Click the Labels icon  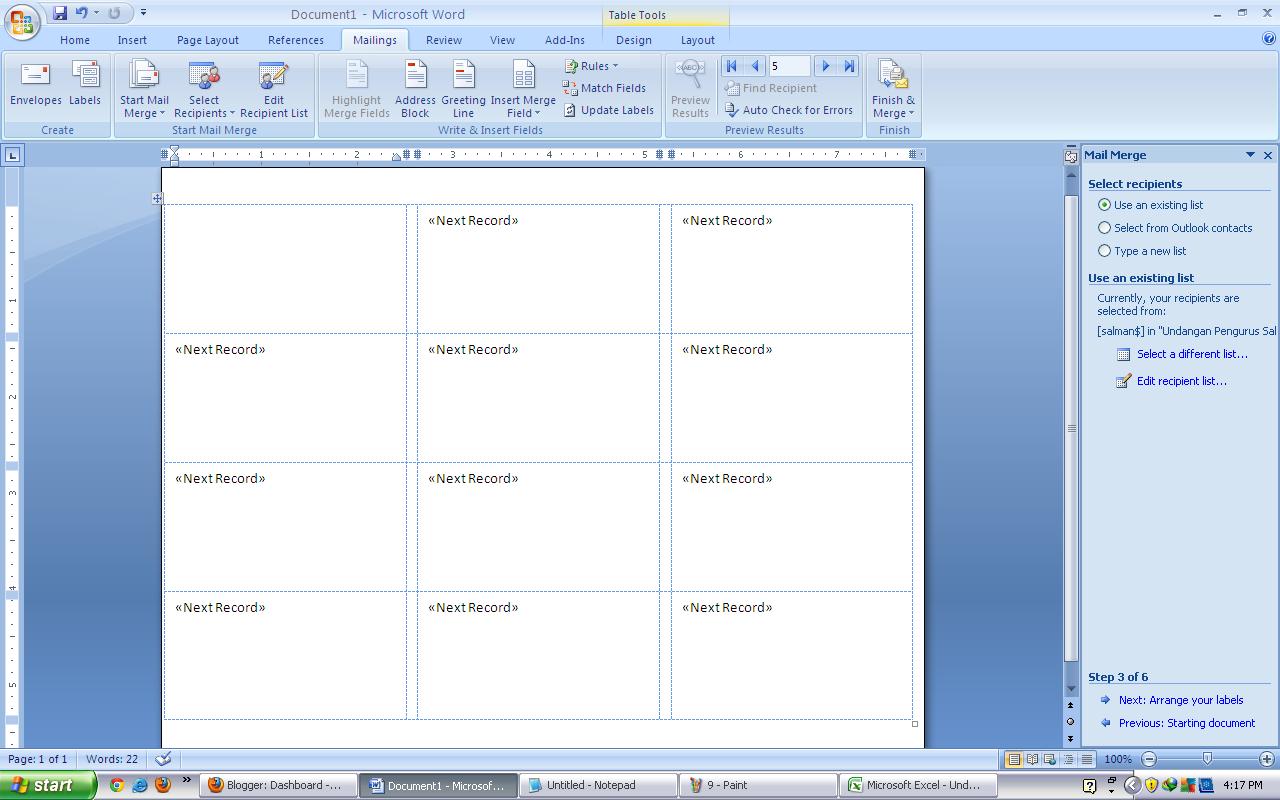[85, 83]
